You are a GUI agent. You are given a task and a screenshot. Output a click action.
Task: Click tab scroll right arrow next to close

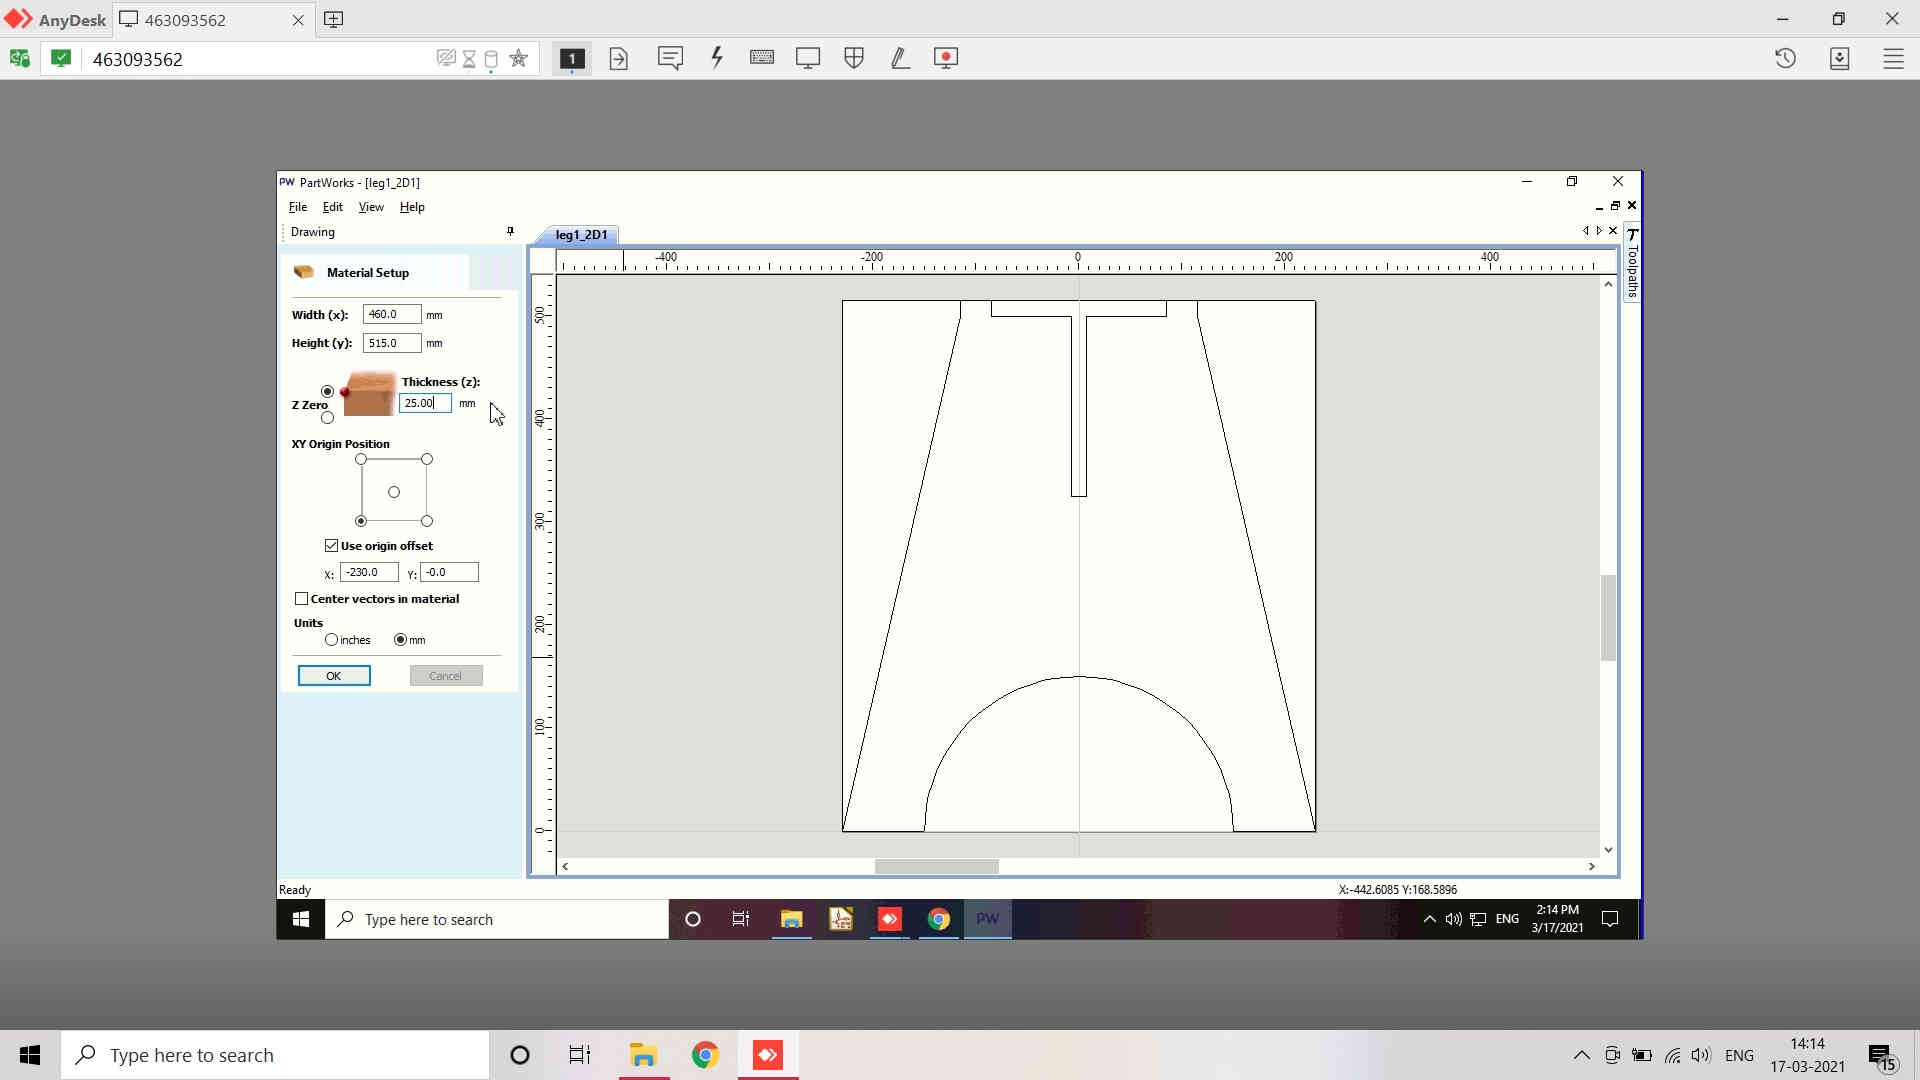click(1599, 231)
